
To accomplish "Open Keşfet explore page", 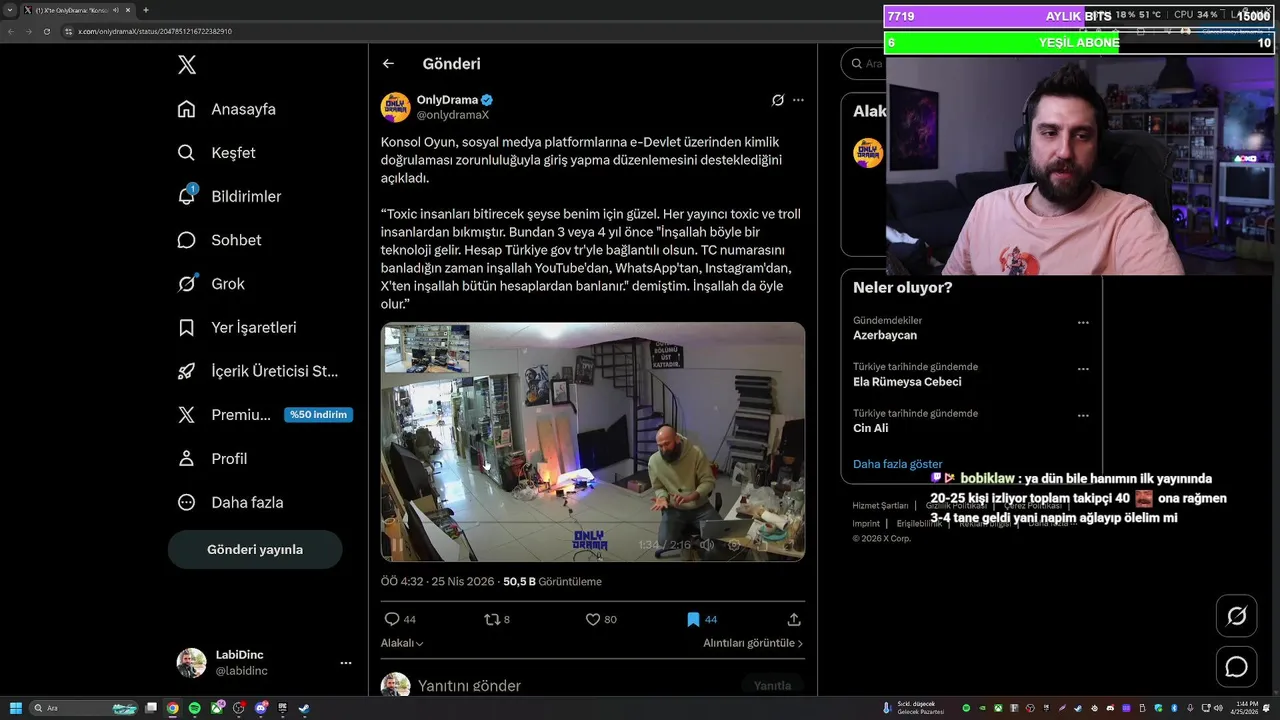I will point(217,153).
